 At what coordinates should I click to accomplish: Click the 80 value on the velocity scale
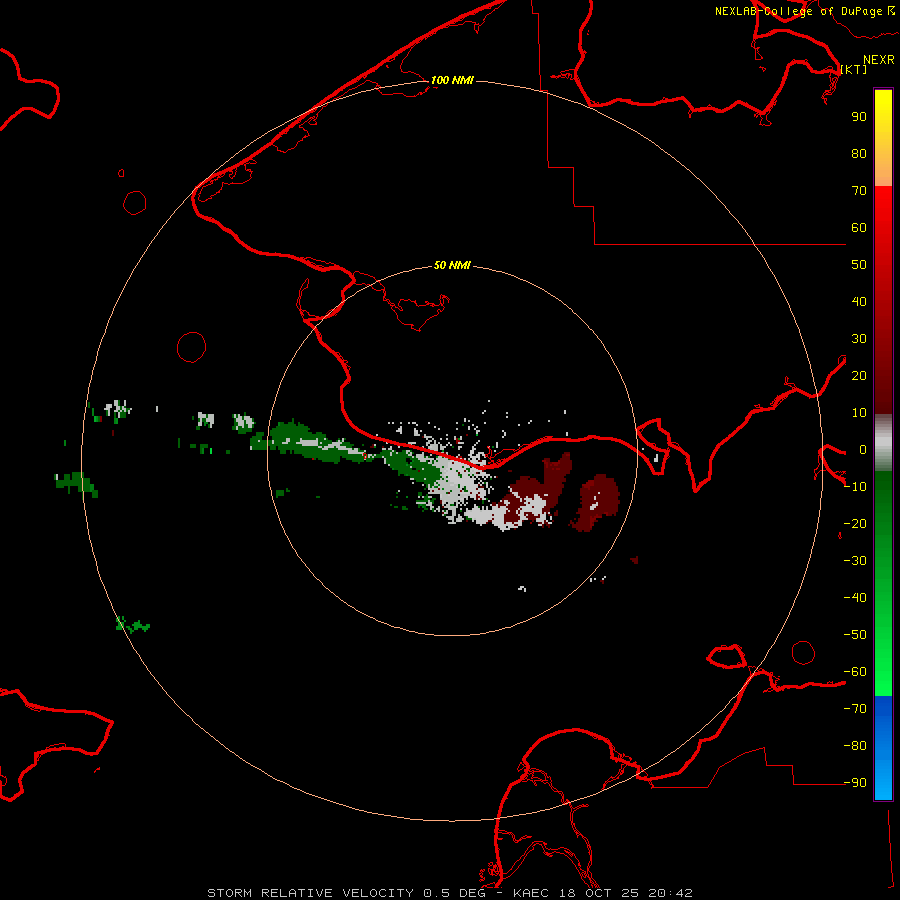pos(859,153)
